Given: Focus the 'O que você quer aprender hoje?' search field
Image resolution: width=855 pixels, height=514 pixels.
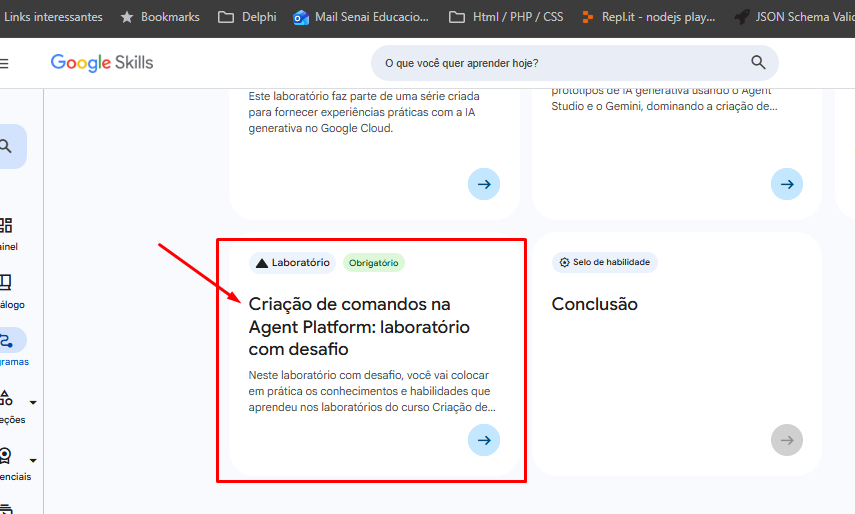Looking at the screenshot, I should coord(575,63).
